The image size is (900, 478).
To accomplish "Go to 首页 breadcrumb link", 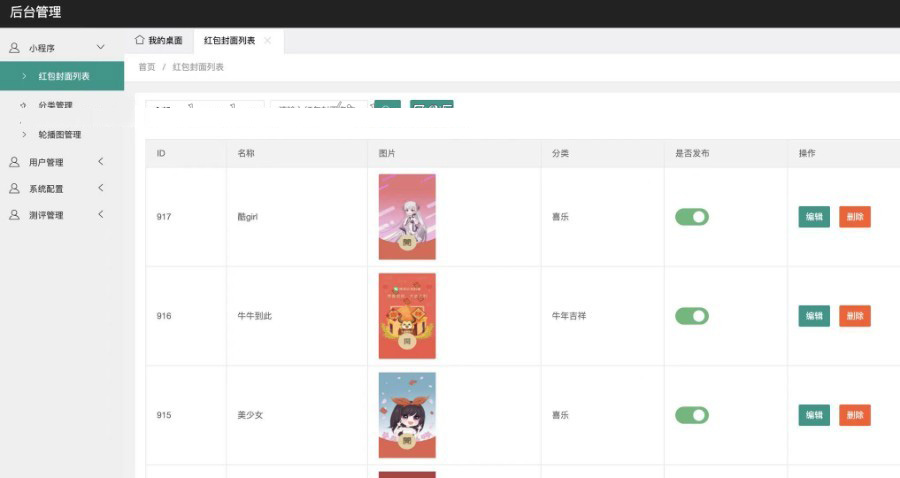I will point(147,67).
